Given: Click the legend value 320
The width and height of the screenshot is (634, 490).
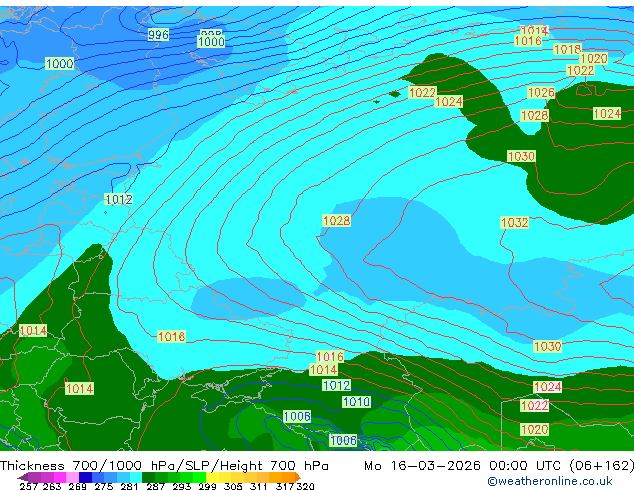Looking at the screenshot, I should click(305, 486).
